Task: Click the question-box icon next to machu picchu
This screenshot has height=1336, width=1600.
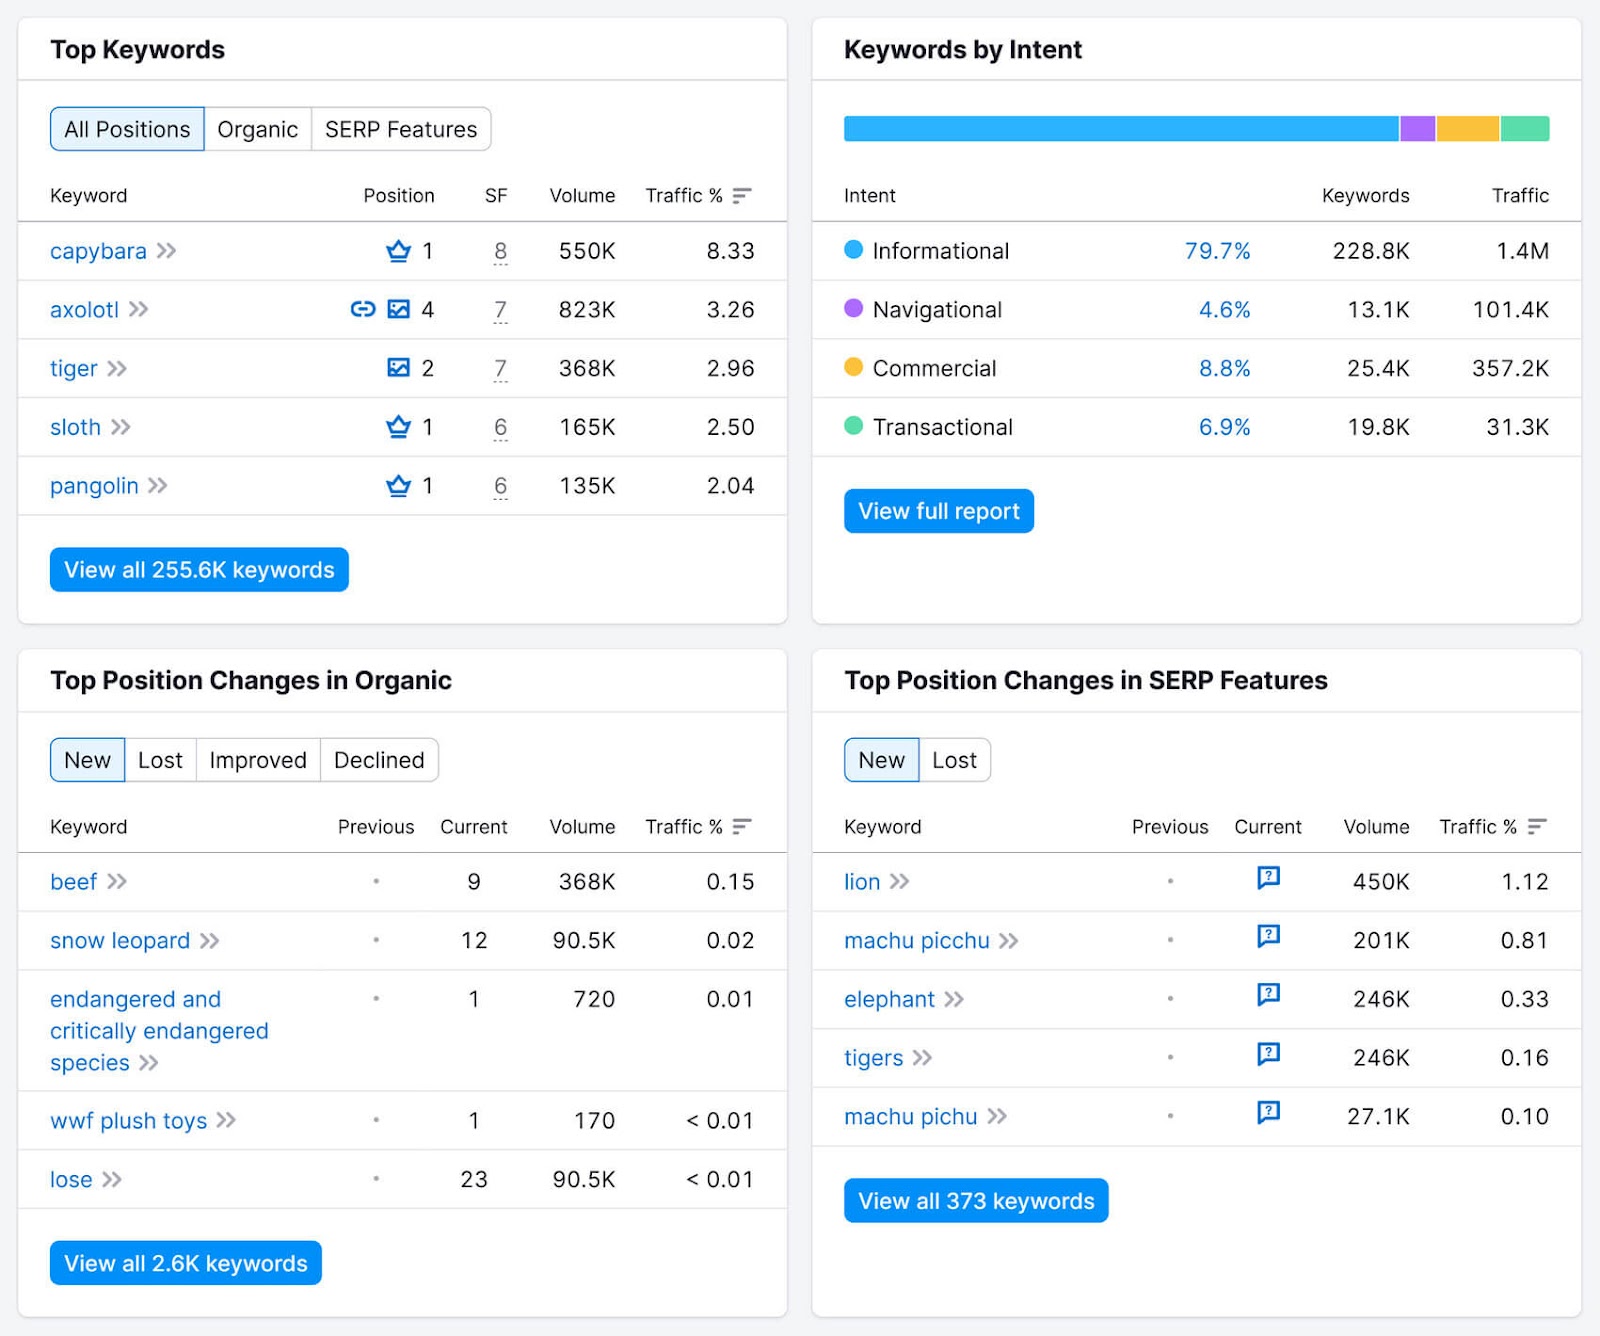Action: coord(1268,937)
